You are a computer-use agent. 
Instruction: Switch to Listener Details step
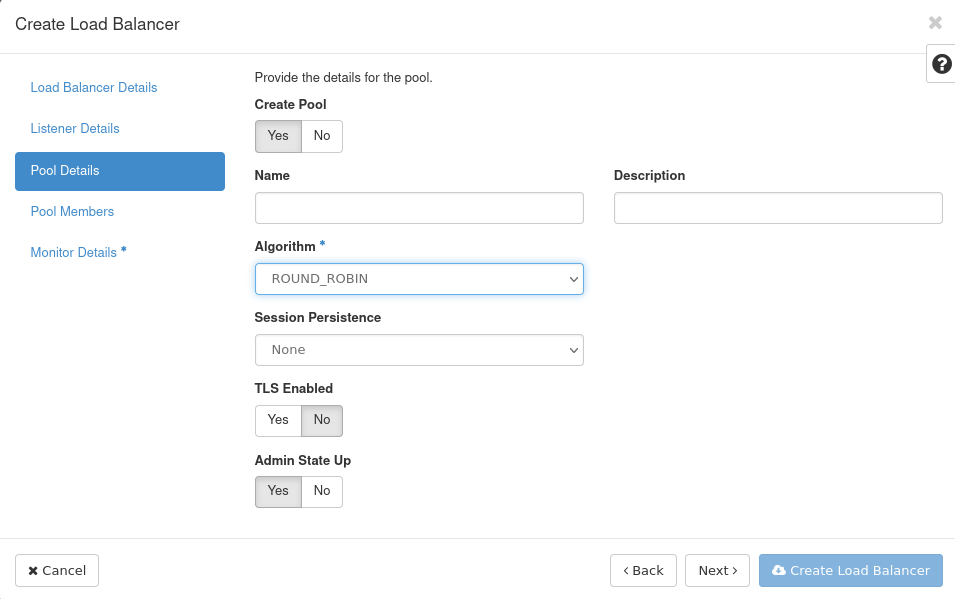pos(75,129)
